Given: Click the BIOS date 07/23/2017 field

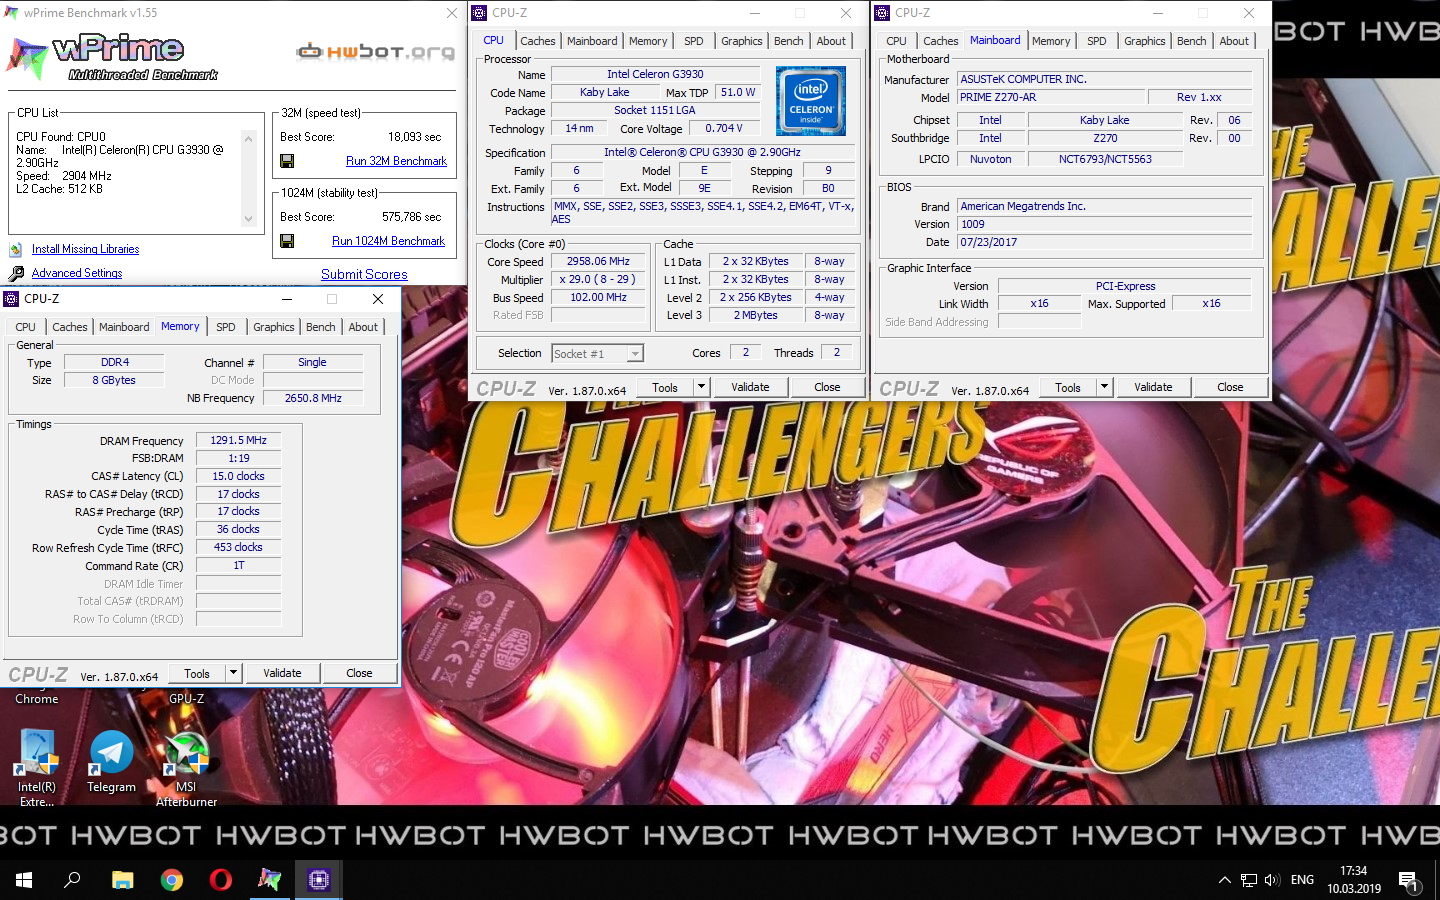Looking at the screenshot, I should click(x=1105, y=242).
